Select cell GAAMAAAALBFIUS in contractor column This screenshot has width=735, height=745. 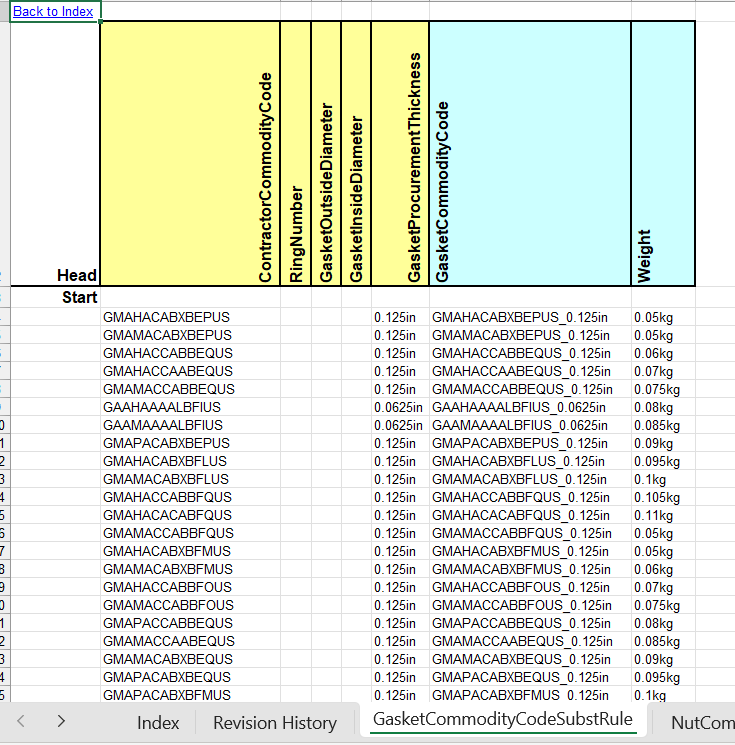click(190, 426)
